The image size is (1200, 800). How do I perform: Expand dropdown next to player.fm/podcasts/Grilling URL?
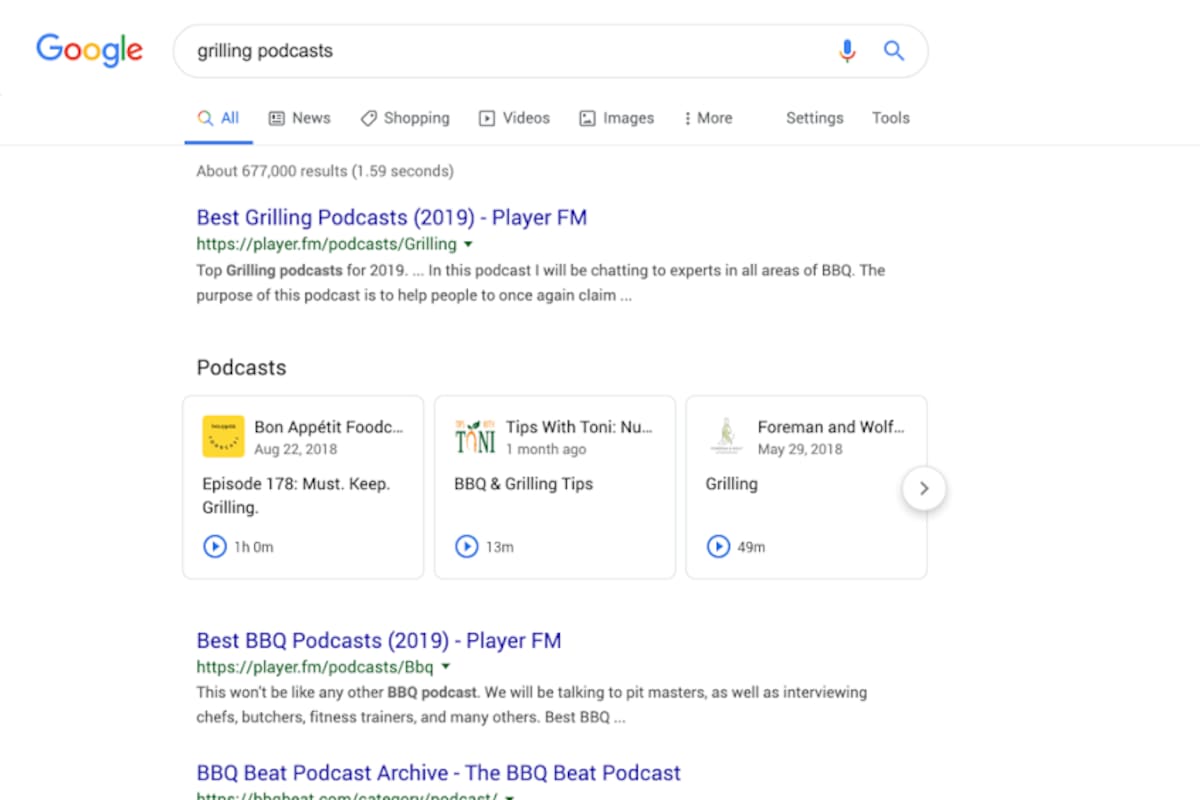[x=469, y=244]
